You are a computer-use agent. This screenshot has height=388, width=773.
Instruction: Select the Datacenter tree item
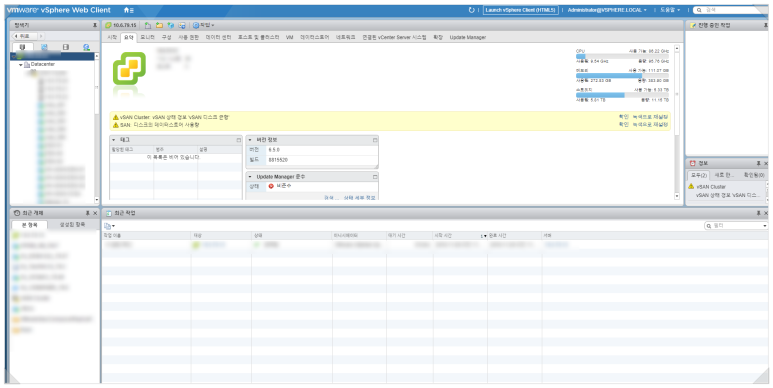[43, 65]
